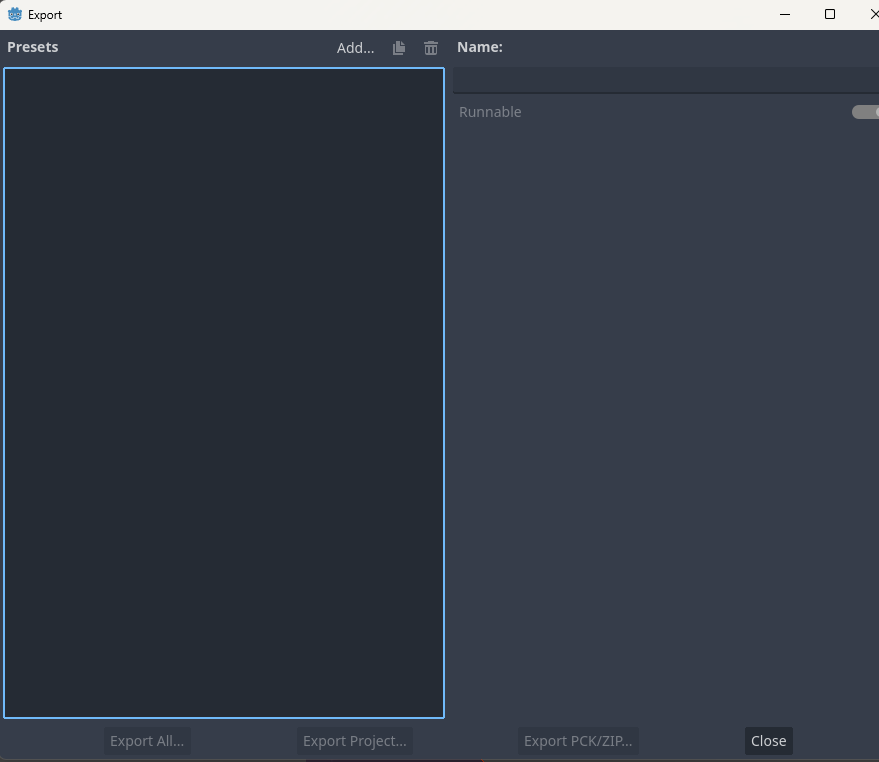The height and width of the screenshot is (762, 879).
Task: Click the Export All button
Action: (x=146, y=740)
